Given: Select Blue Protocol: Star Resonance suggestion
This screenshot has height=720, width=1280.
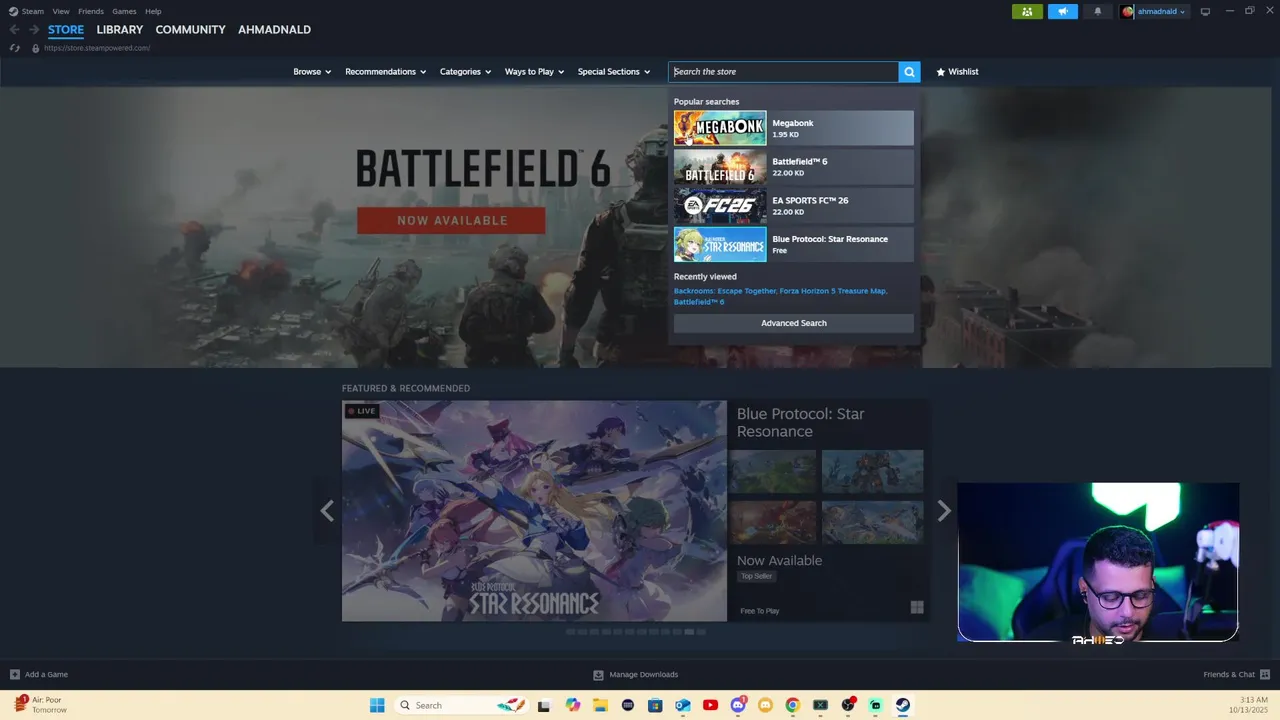Looking at the screenshot, I should point(793,244).
